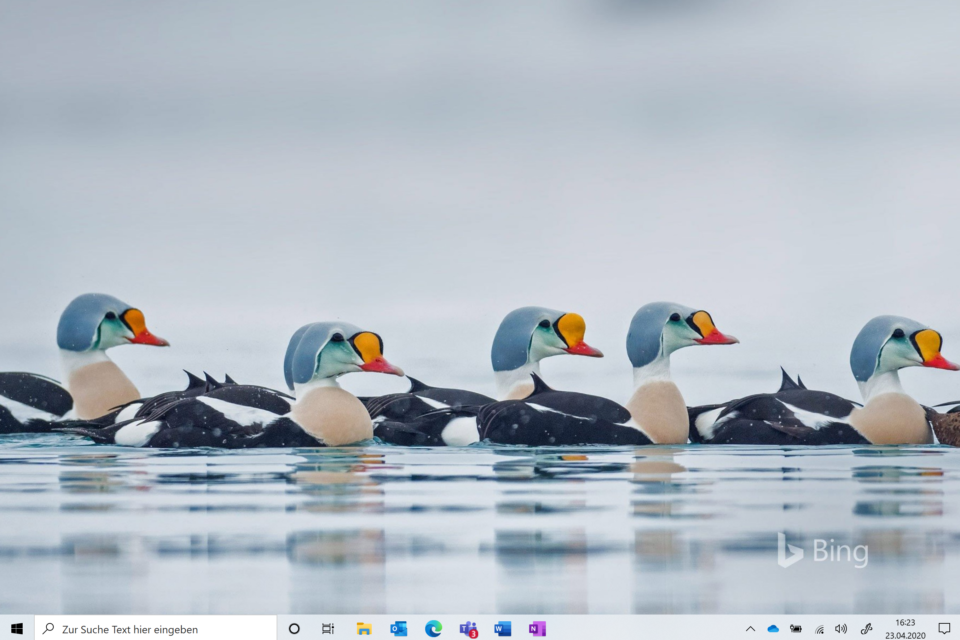Open the speaker volume control
Image resolution: width=960 pixels, height=640 pixels.
pyautogui.click(x=841, y=628)
